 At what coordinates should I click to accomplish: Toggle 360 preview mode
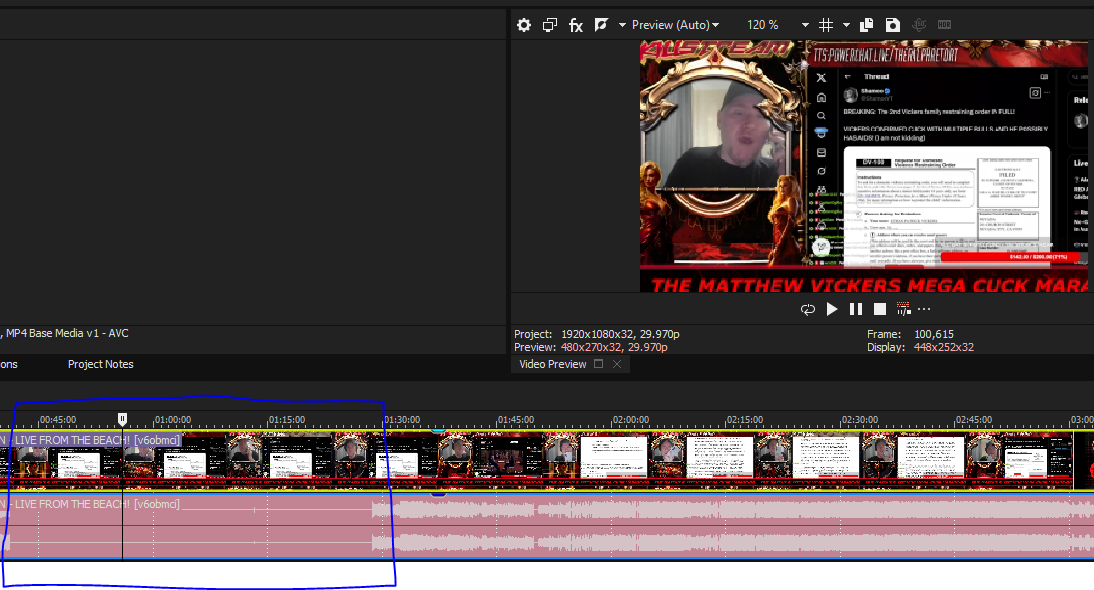pyautogui.click(x=919, y=25)
